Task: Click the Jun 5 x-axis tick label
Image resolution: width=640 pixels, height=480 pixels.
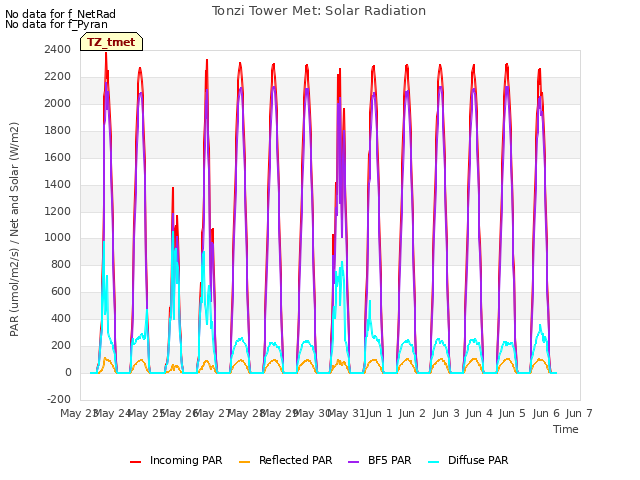Action: pos(512,413)
